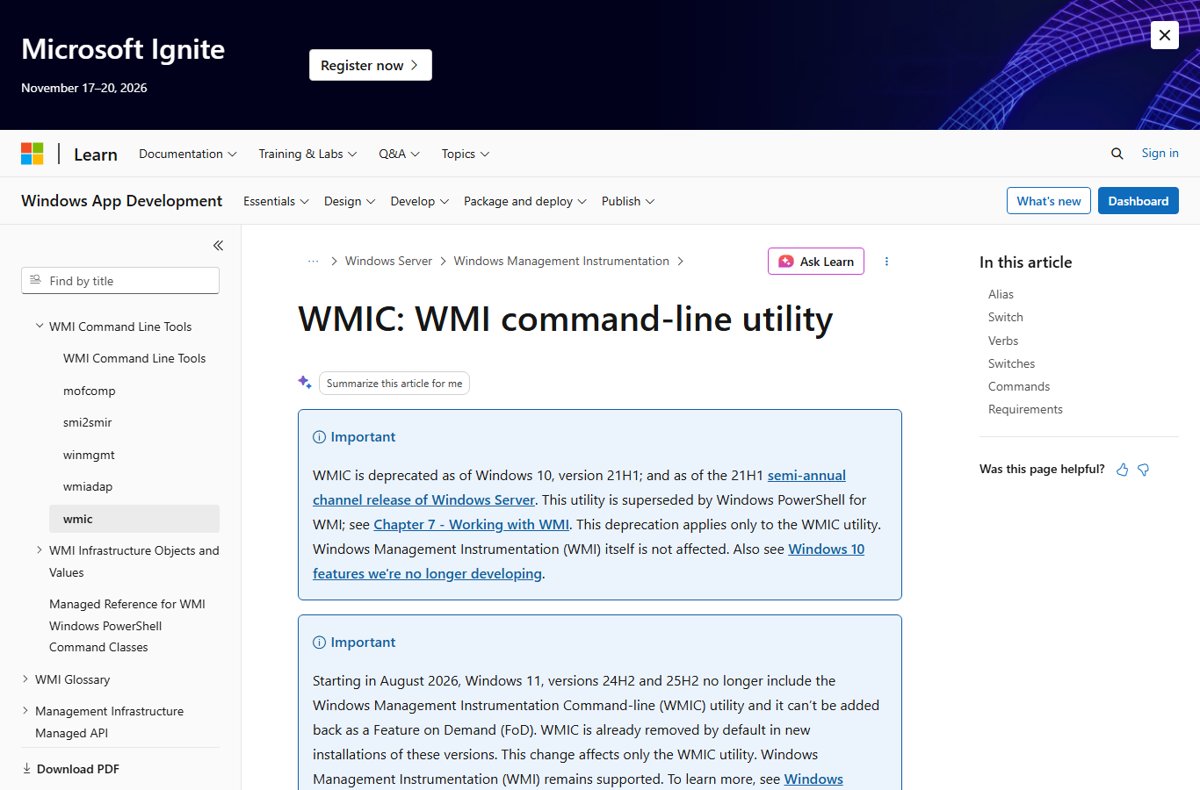Open the Documentation menu
This screenshot has width=1200, height=790.
[188, 154]
